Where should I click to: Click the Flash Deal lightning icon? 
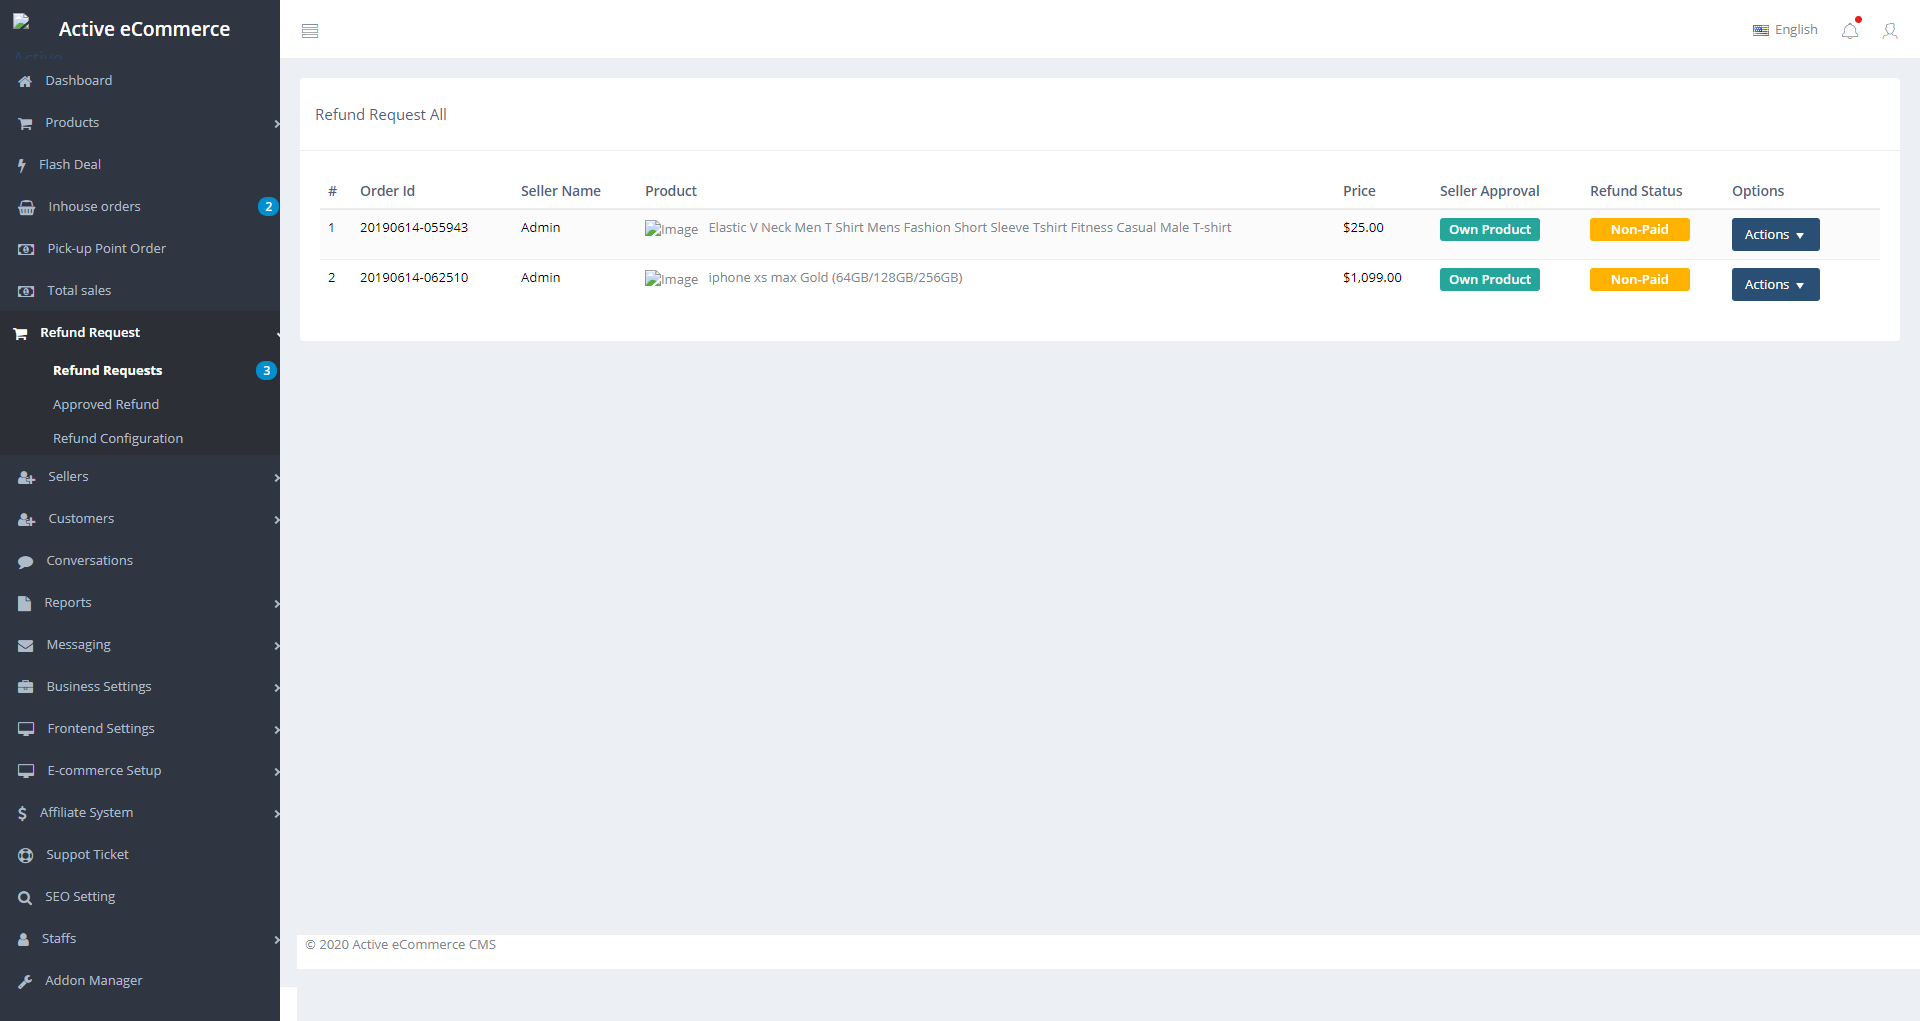[x=22, y=165]
